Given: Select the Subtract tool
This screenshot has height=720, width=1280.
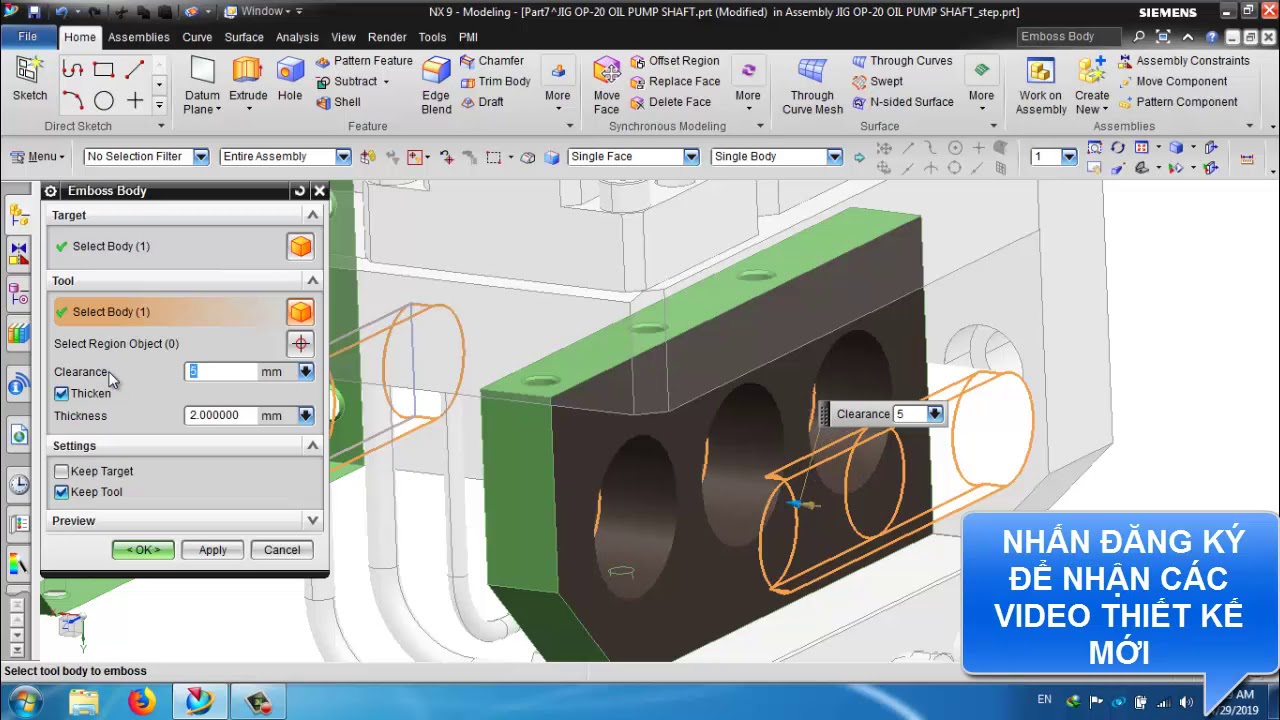Looking at the screenshot, I should [x=352, y=82].
